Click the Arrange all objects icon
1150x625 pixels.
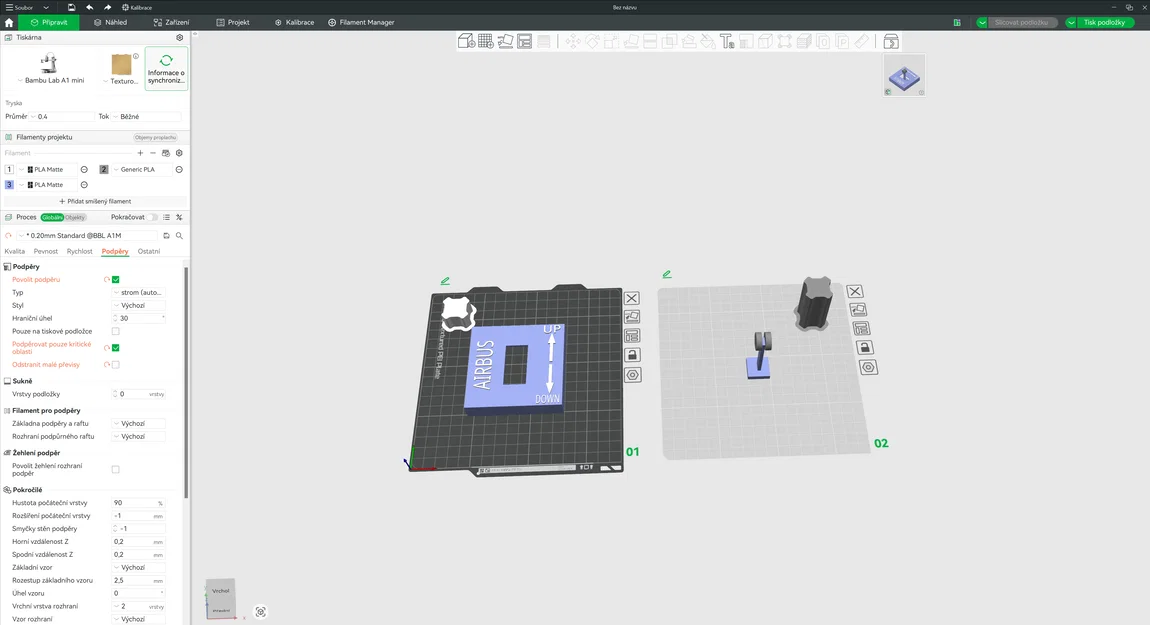[x=524, y=41]
